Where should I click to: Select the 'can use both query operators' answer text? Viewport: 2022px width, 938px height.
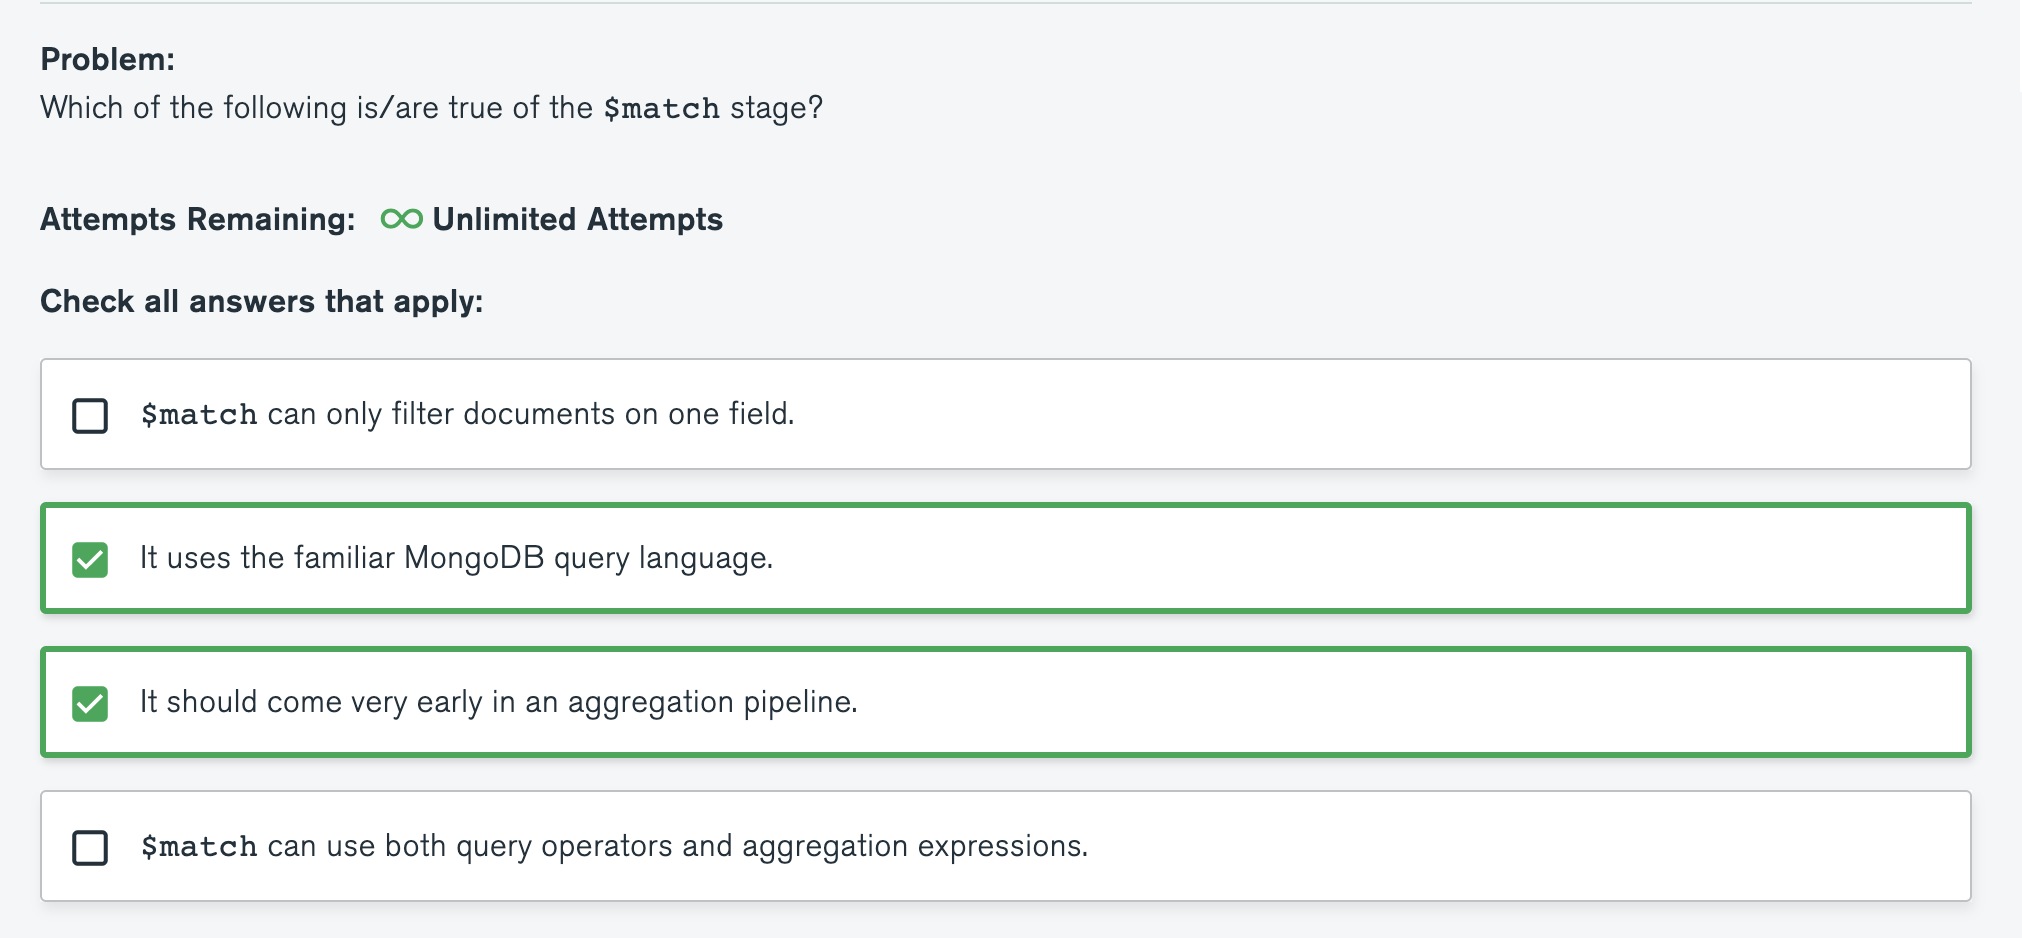[x=676, y=846]
